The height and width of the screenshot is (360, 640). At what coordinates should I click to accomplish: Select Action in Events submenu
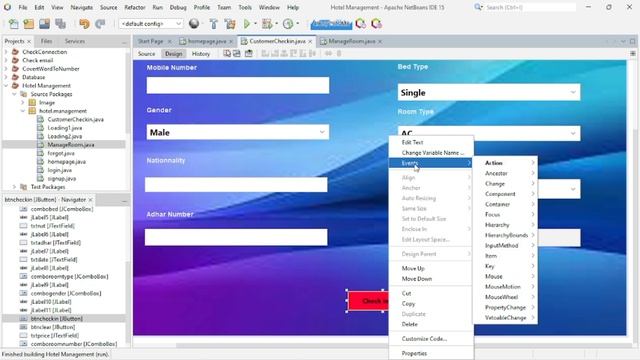coord(505,163)
